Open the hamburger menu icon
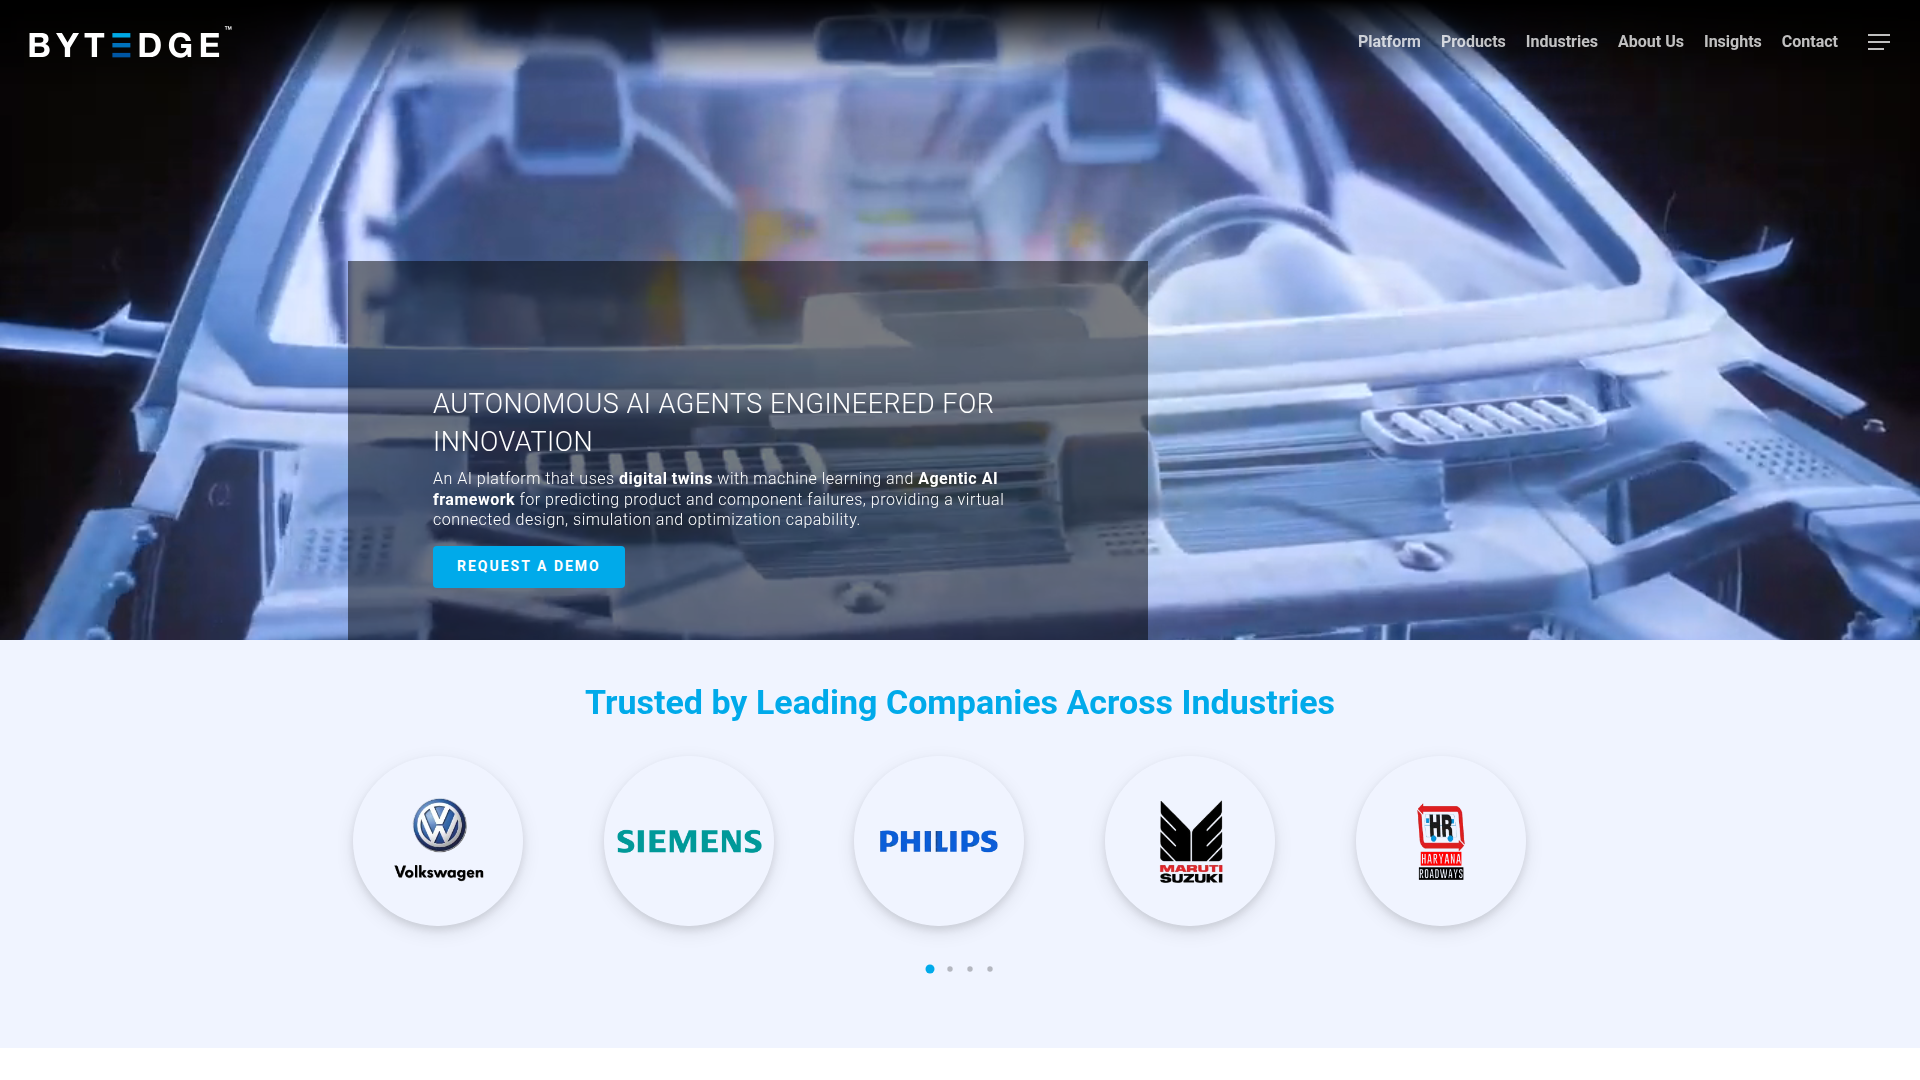This screenshot has height=1080, width=1920. point(1878,42)
